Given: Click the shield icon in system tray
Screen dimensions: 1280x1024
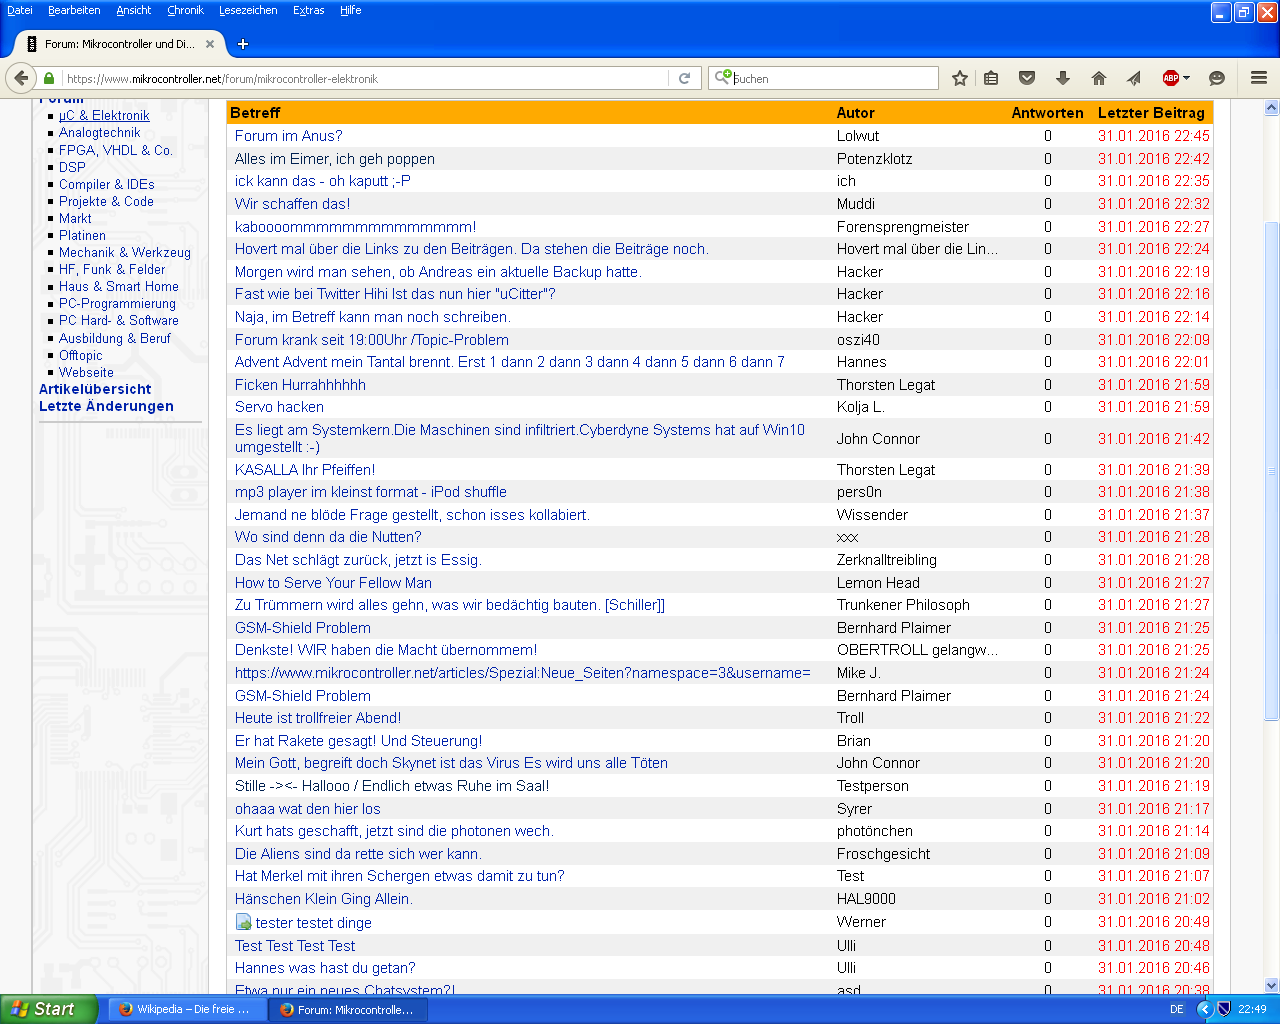Looking at the screenshot, I should point(1224,1009).
